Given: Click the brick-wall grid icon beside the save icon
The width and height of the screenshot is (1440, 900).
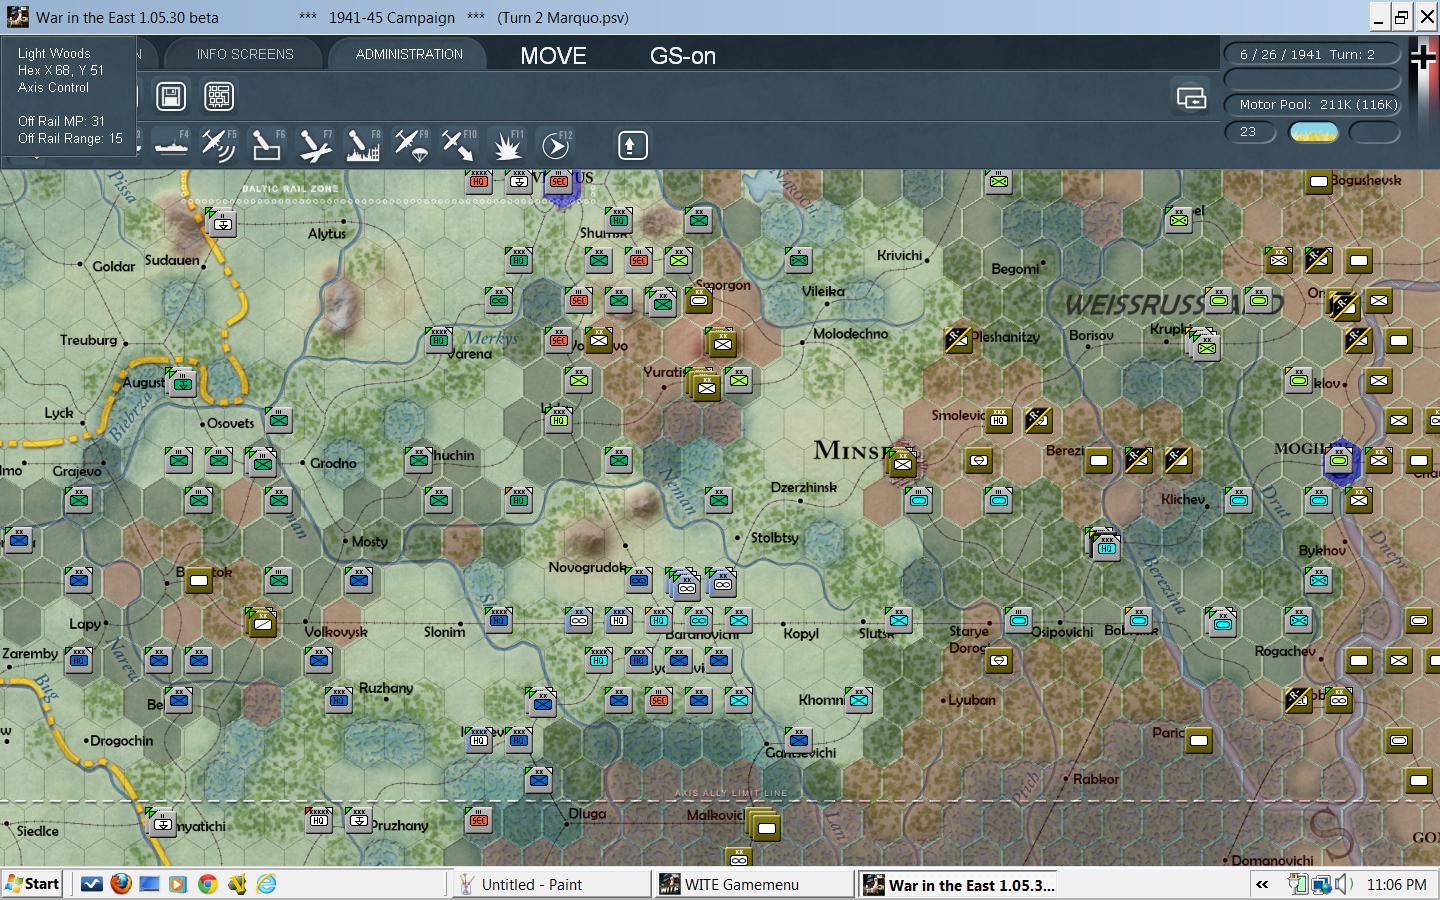Looking at the screenshot, I should [x=219, y=96].
